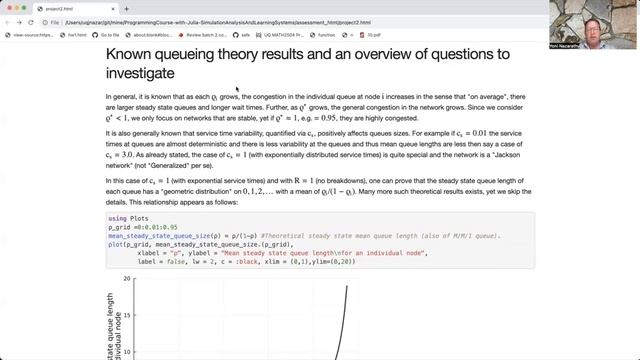This screenshot has height=360, width=640.
Task: Open the about:blank bookmark
Action: coord(149,35)
